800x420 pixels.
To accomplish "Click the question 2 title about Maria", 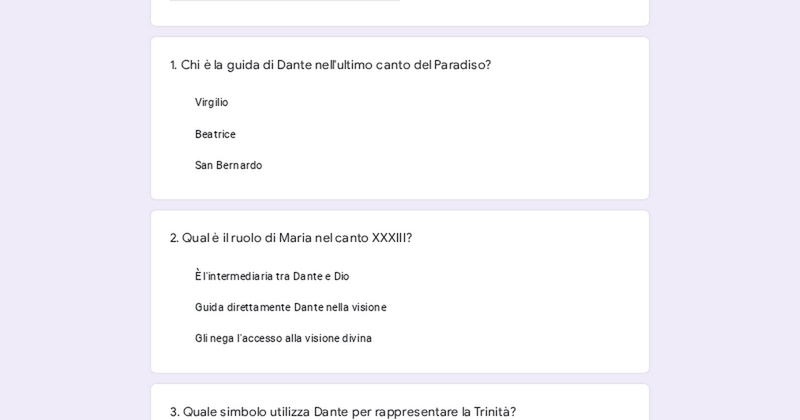I will click(290, 238).
